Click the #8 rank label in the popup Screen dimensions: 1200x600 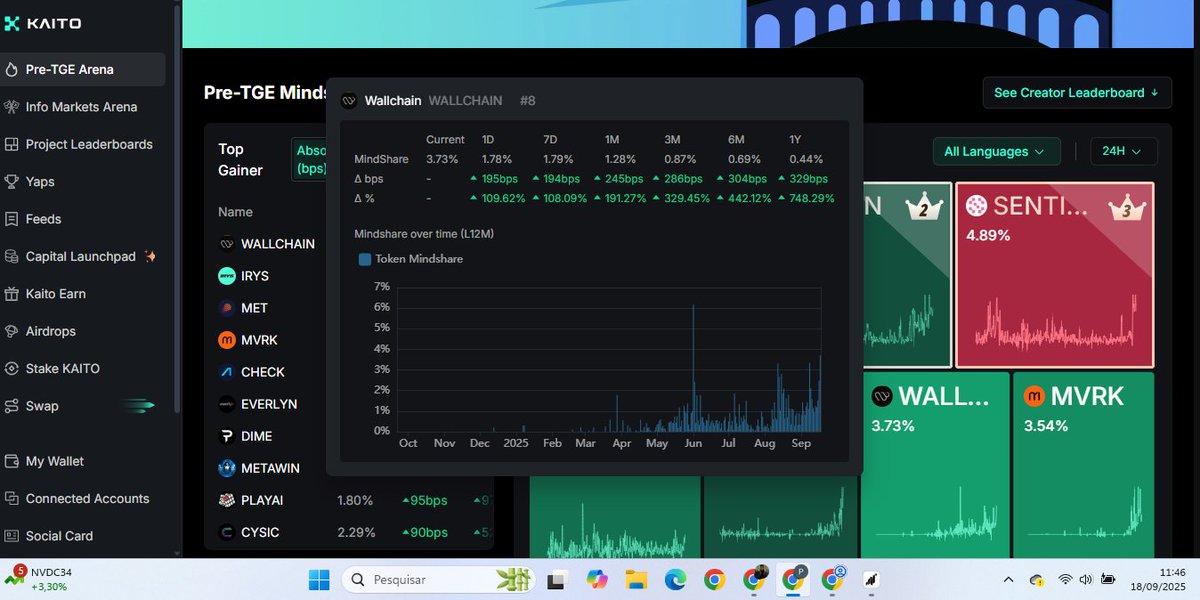coord(528,101)
